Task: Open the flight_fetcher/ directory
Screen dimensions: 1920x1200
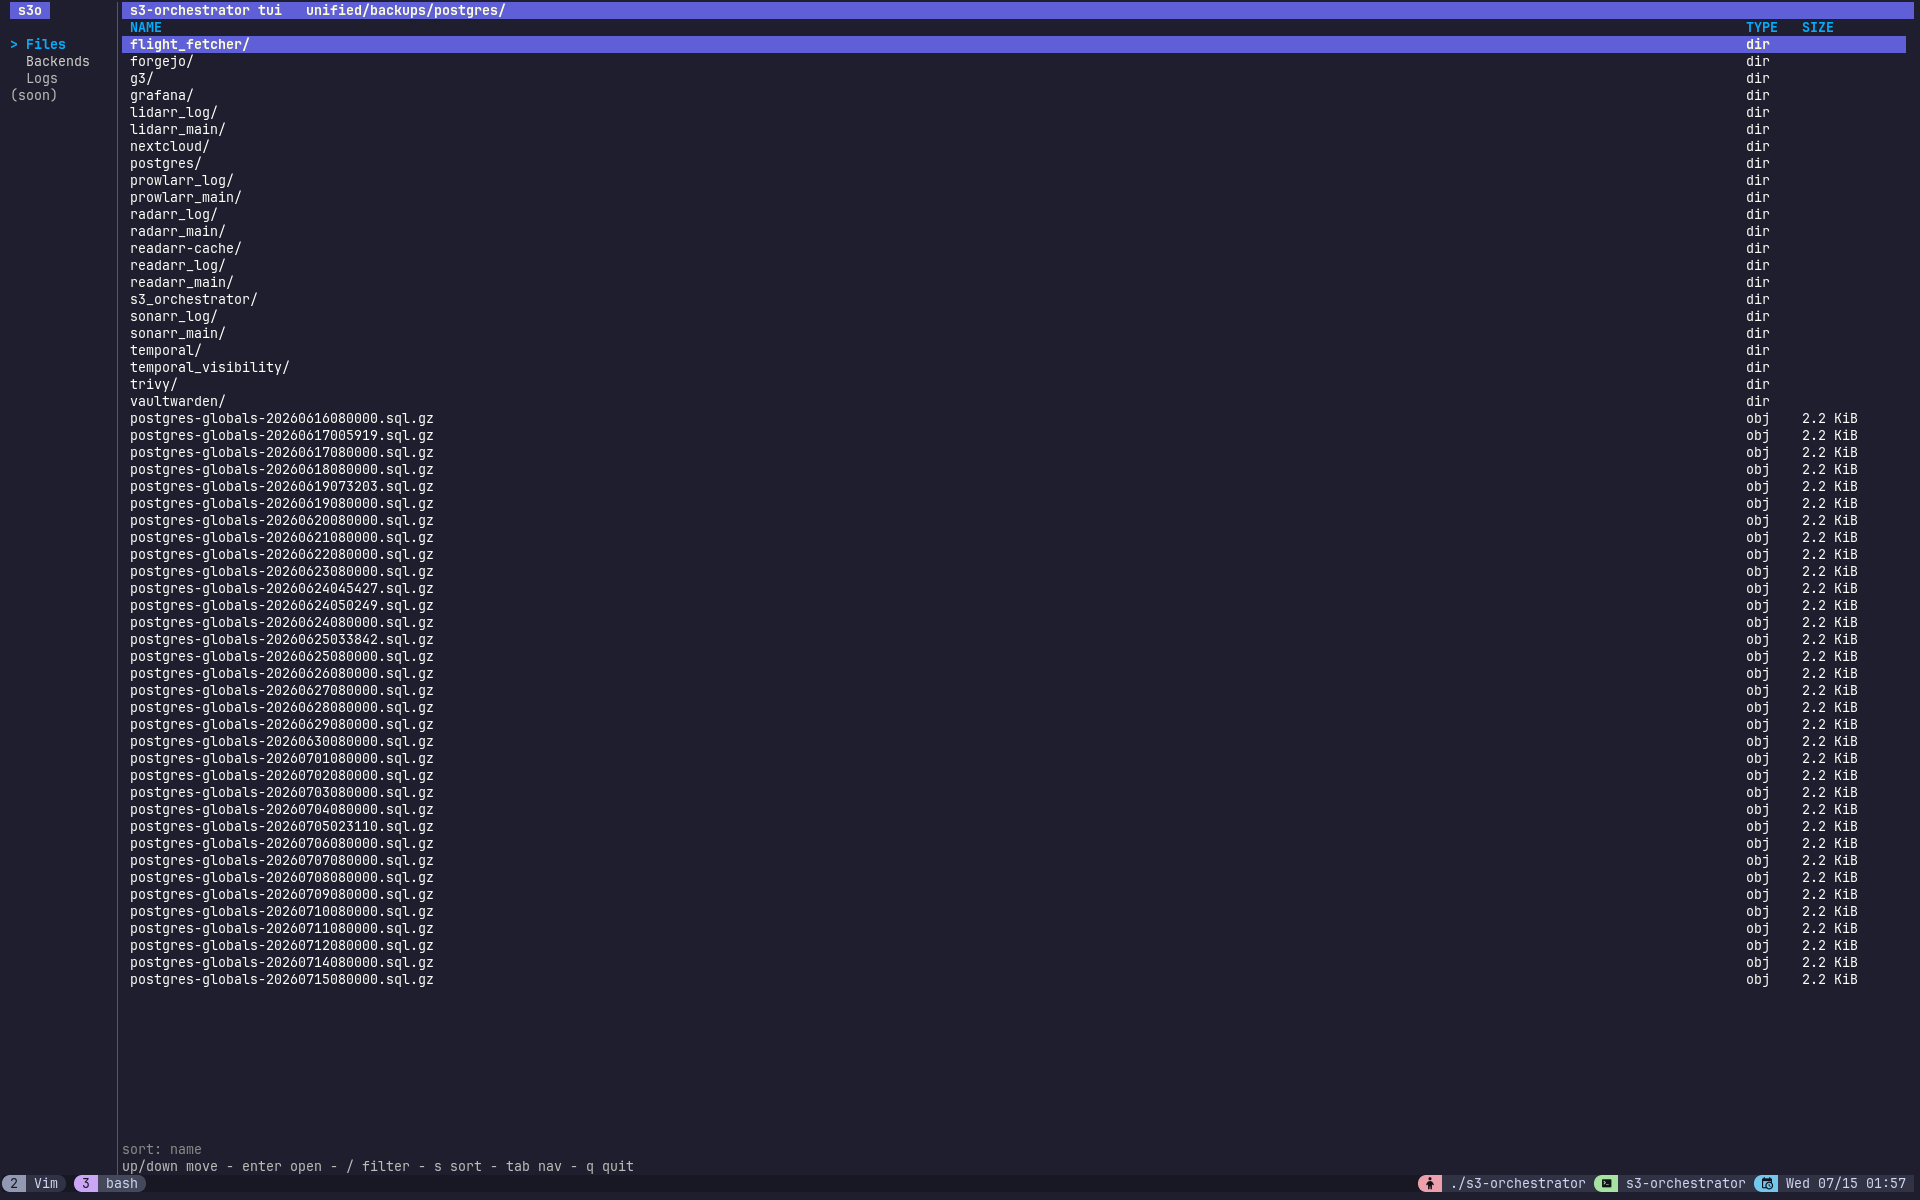Action: click(1013, 44)
